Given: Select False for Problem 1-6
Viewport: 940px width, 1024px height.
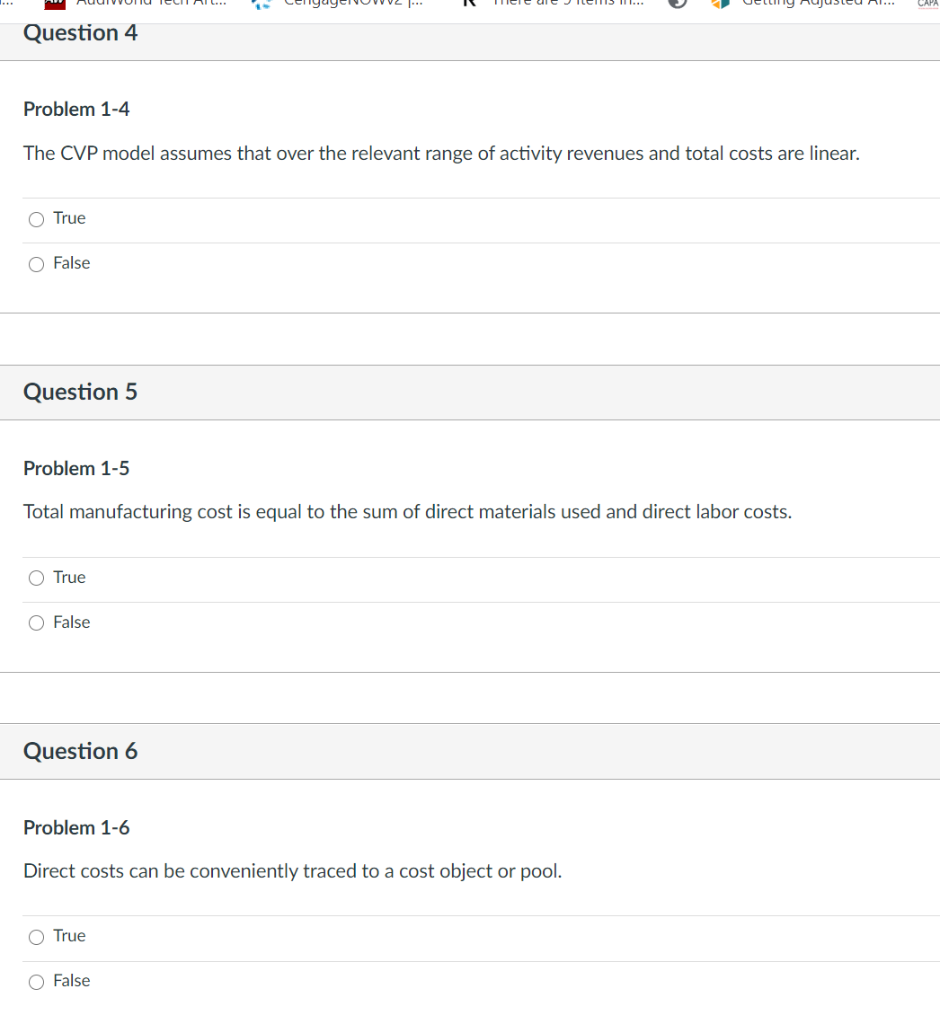Looking at the screenshot, I should click(35, 981).
